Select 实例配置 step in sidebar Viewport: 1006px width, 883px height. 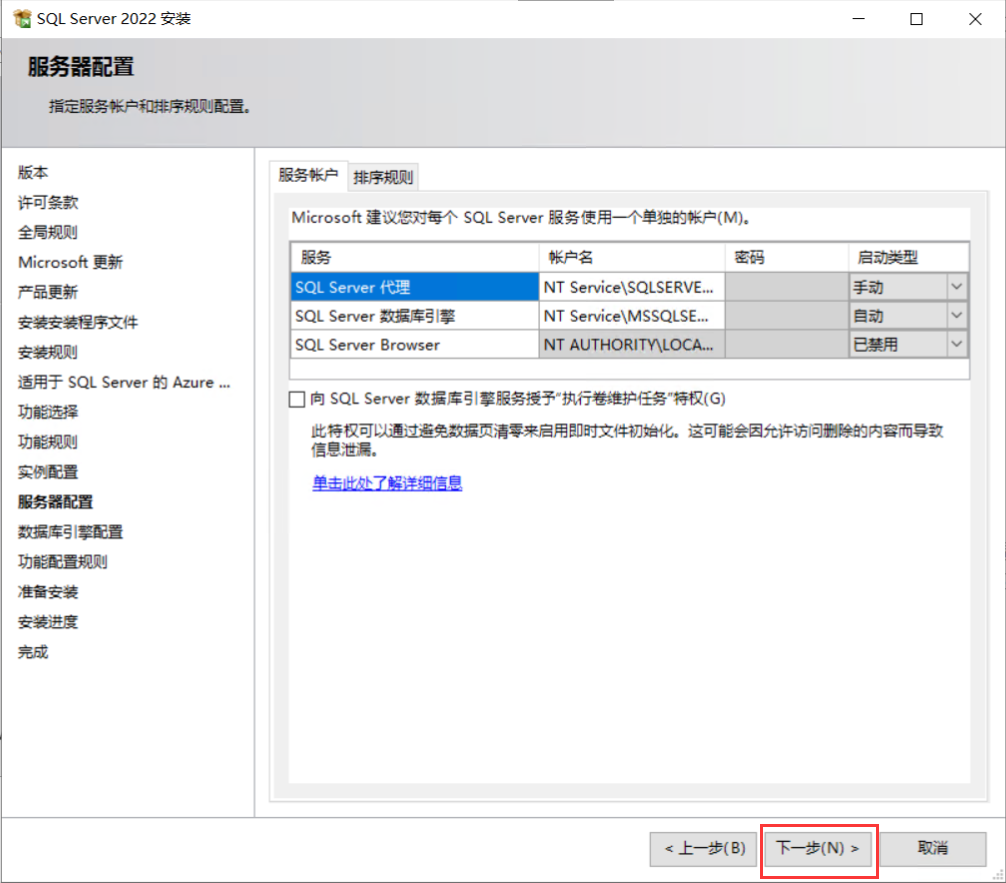(x=48, y=472)
